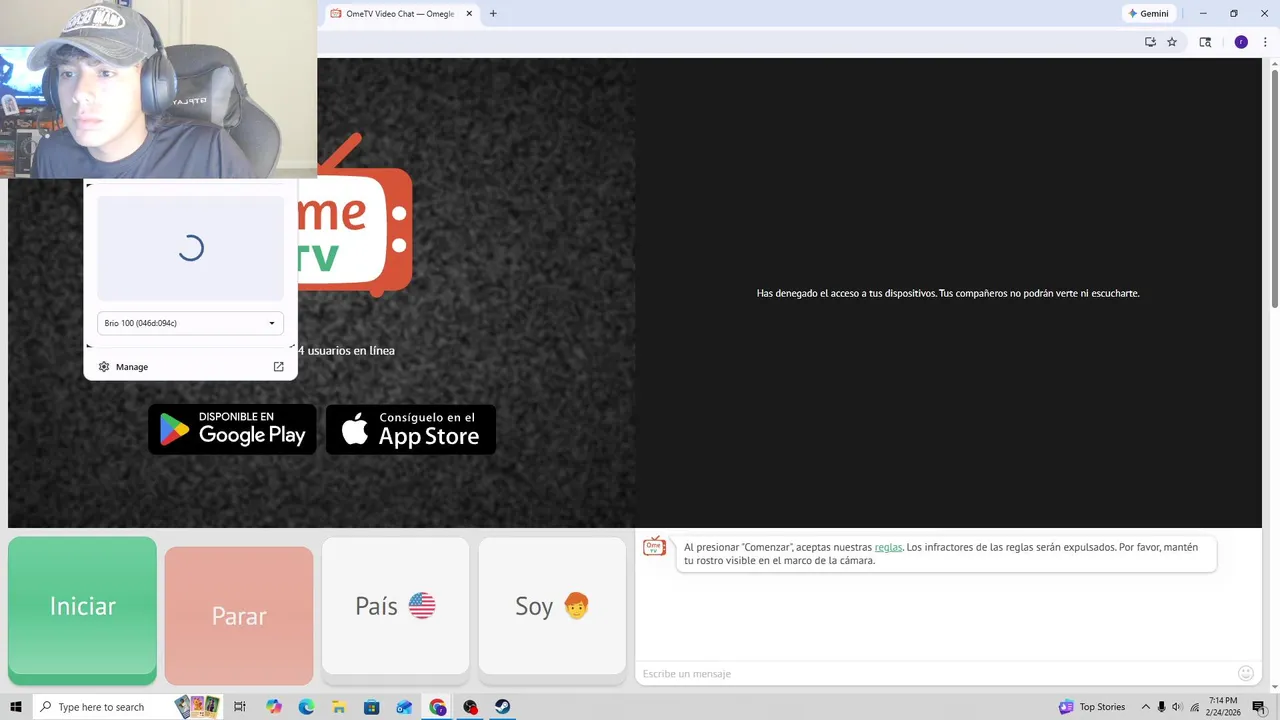The image size is (1280, 720).
Task: Open the emoji smiley picker in chat
Action: [1246, 674]
